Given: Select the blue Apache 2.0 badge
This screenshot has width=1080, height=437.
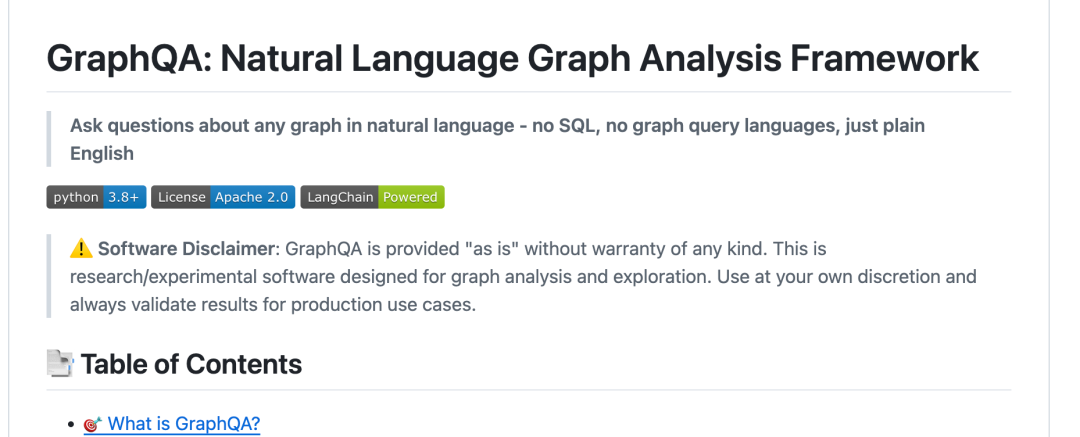Looking at the screenshot, I should point(252,197).
